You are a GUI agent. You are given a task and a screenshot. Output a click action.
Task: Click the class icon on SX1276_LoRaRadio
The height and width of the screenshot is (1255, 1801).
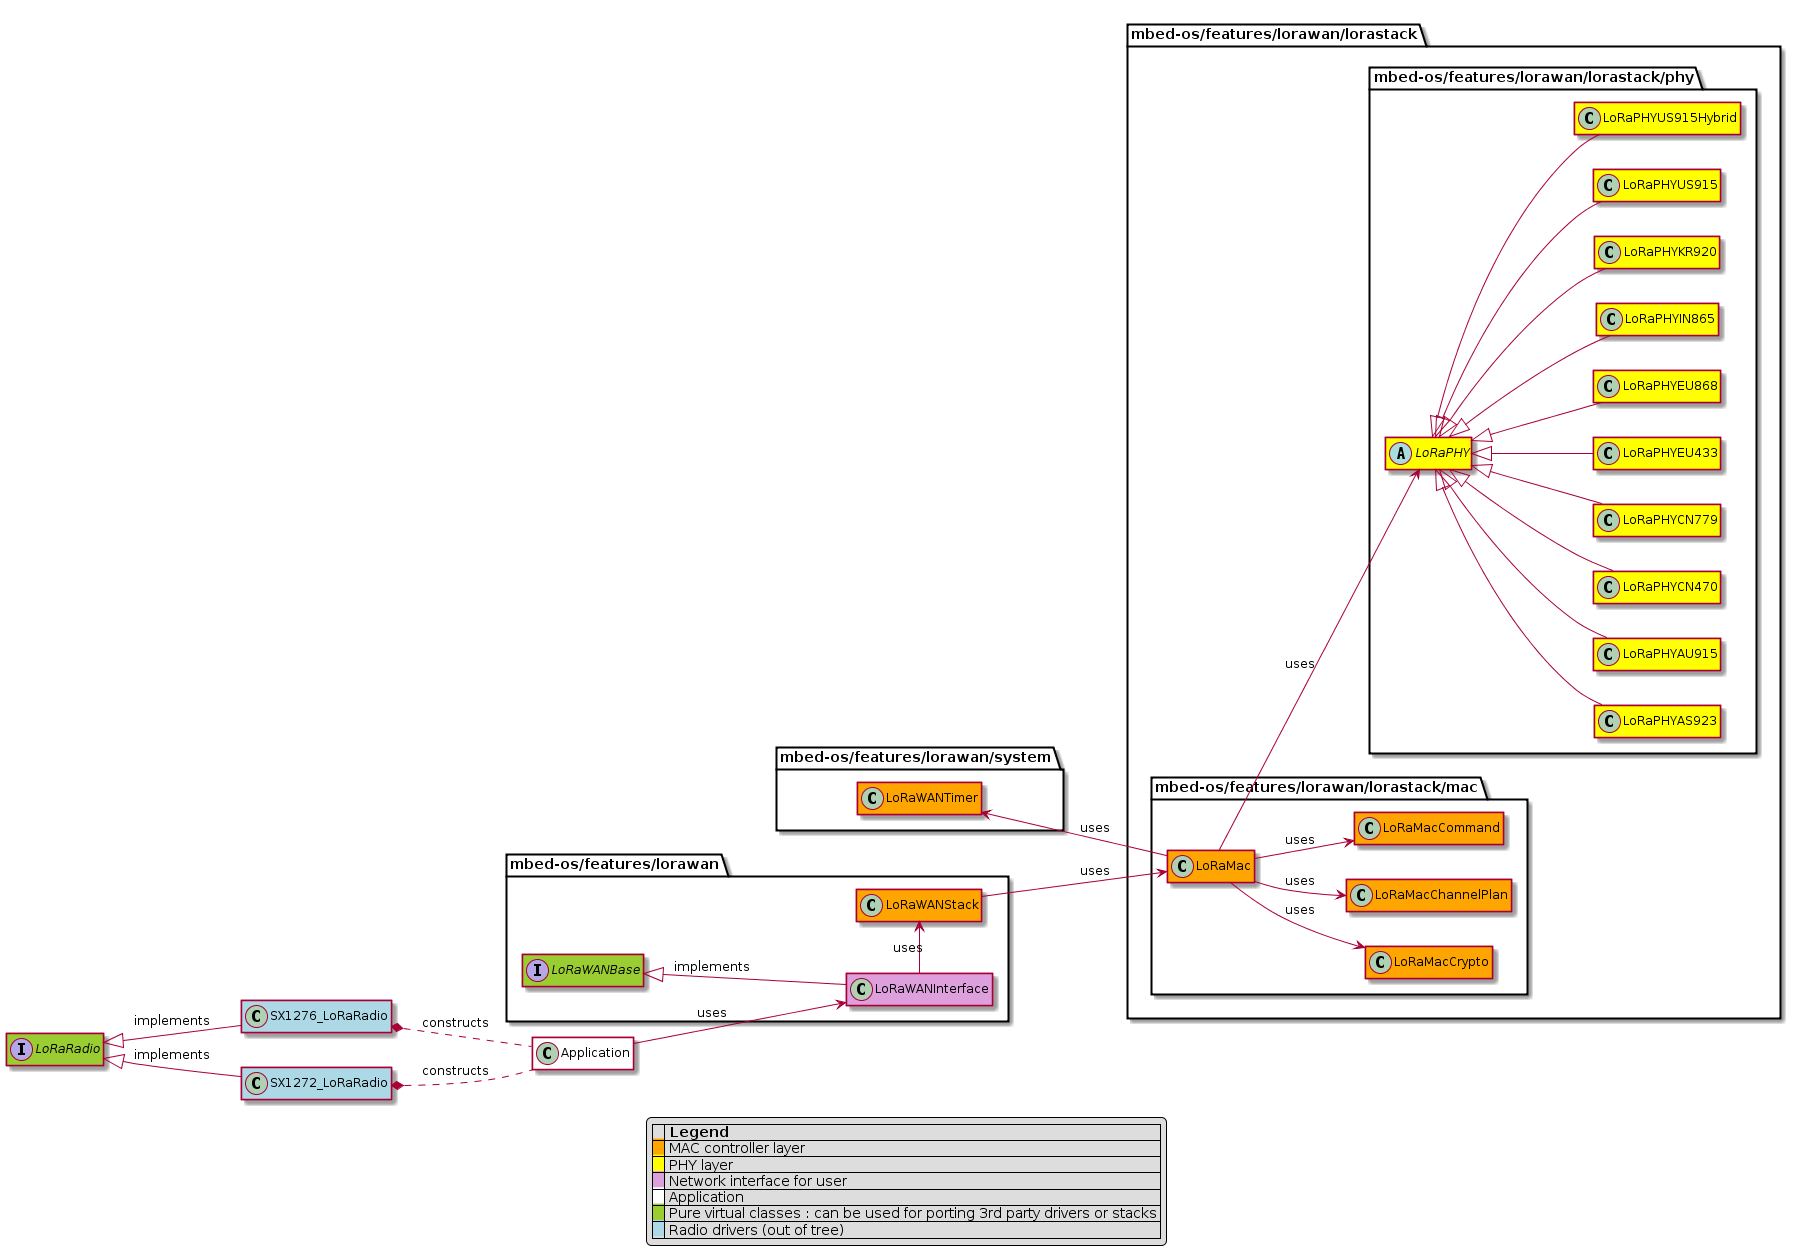(256, 1016)
